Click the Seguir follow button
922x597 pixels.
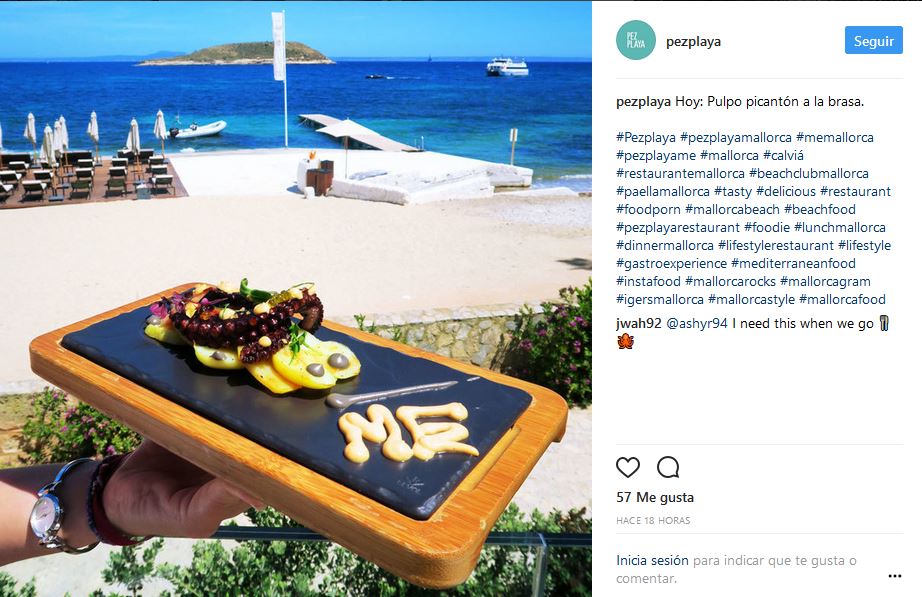(873, 41)
